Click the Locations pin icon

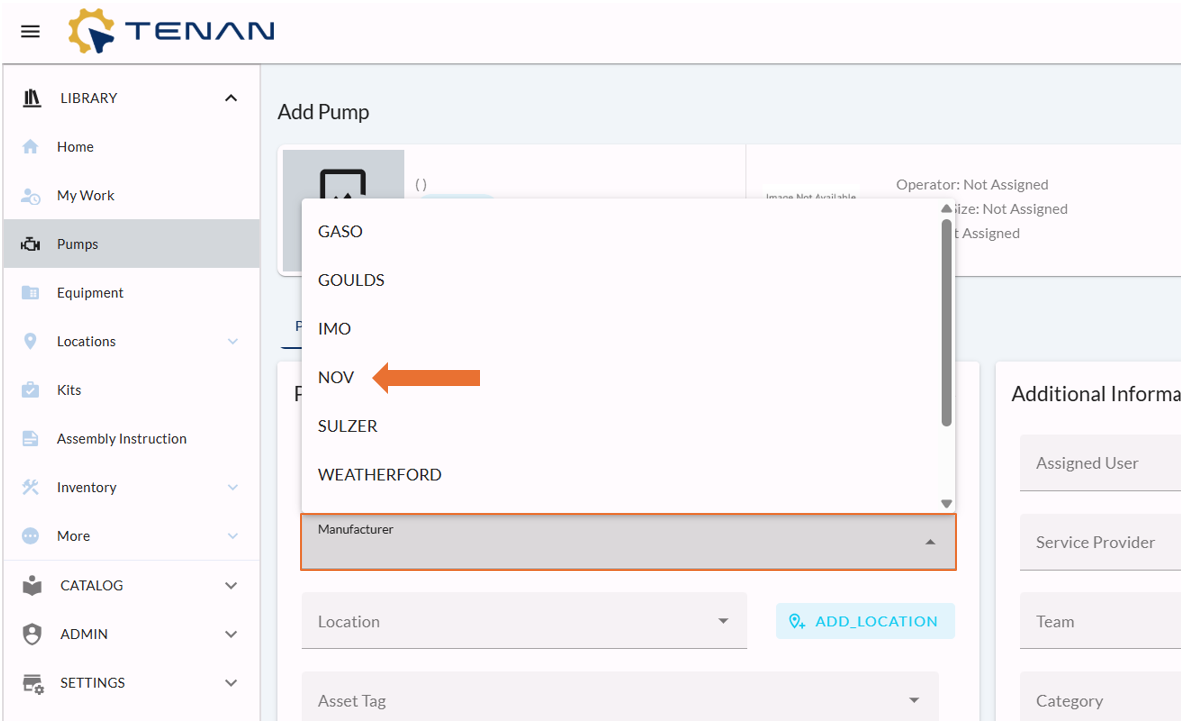(30, 342)
